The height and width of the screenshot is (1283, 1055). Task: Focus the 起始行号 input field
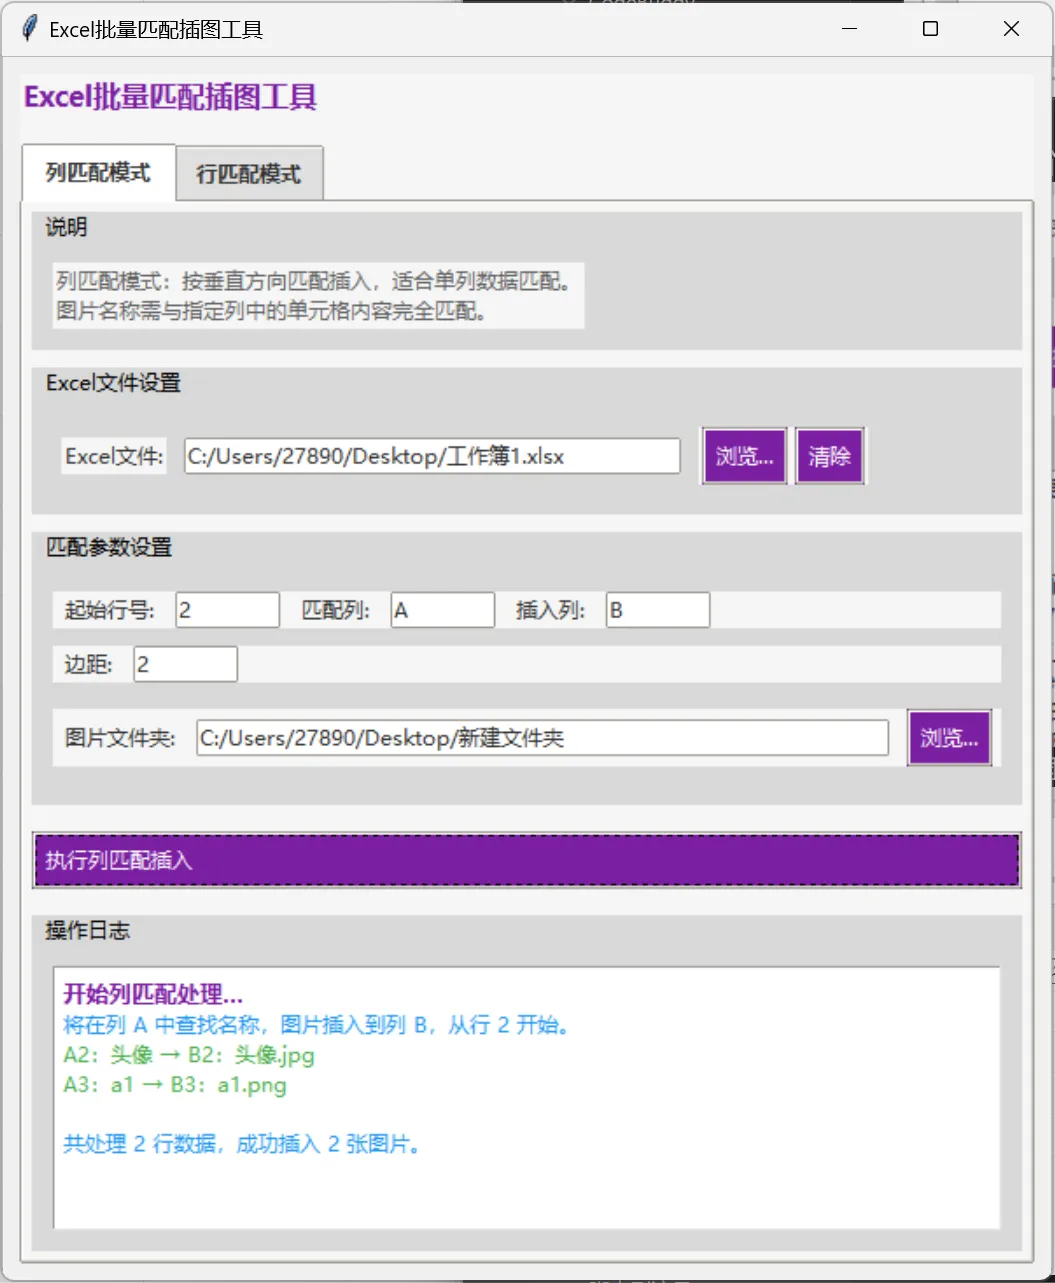227,610
